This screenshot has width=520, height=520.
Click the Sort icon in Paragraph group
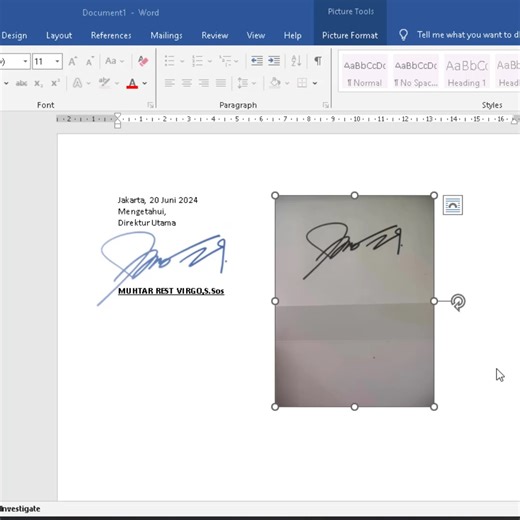(296, 61)
